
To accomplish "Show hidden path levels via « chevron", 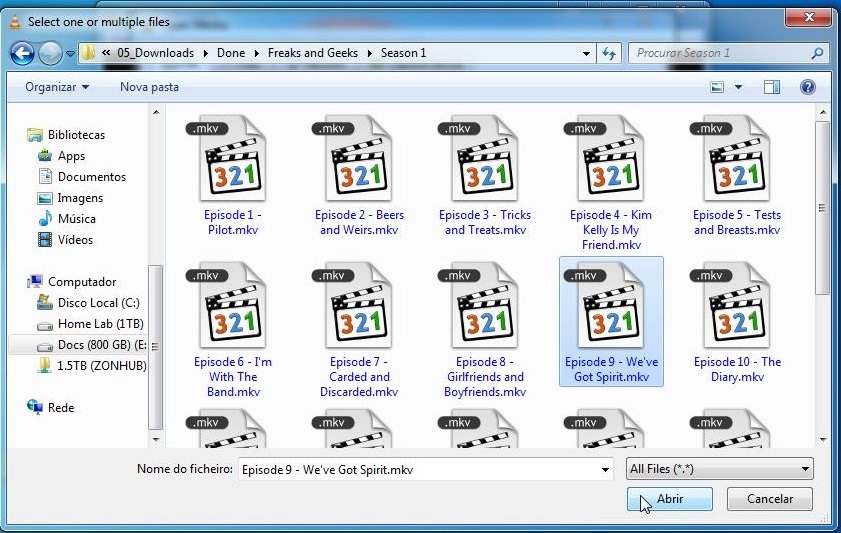I will click(x=106, y=53).
